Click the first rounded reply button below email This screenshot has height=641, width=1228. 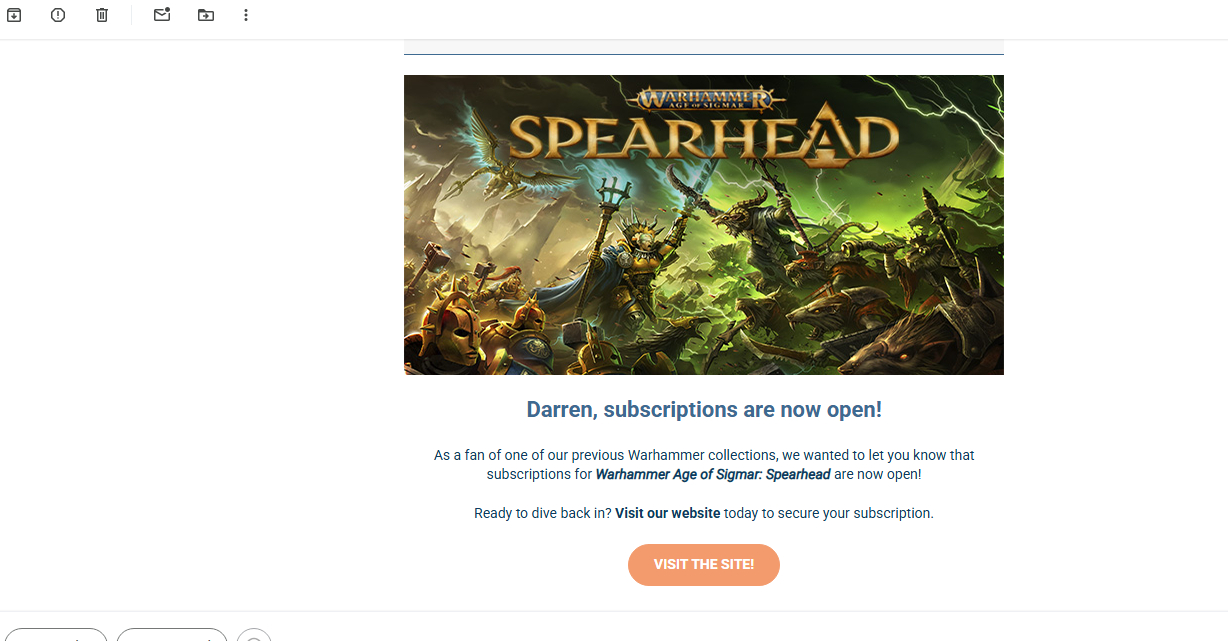54,636
